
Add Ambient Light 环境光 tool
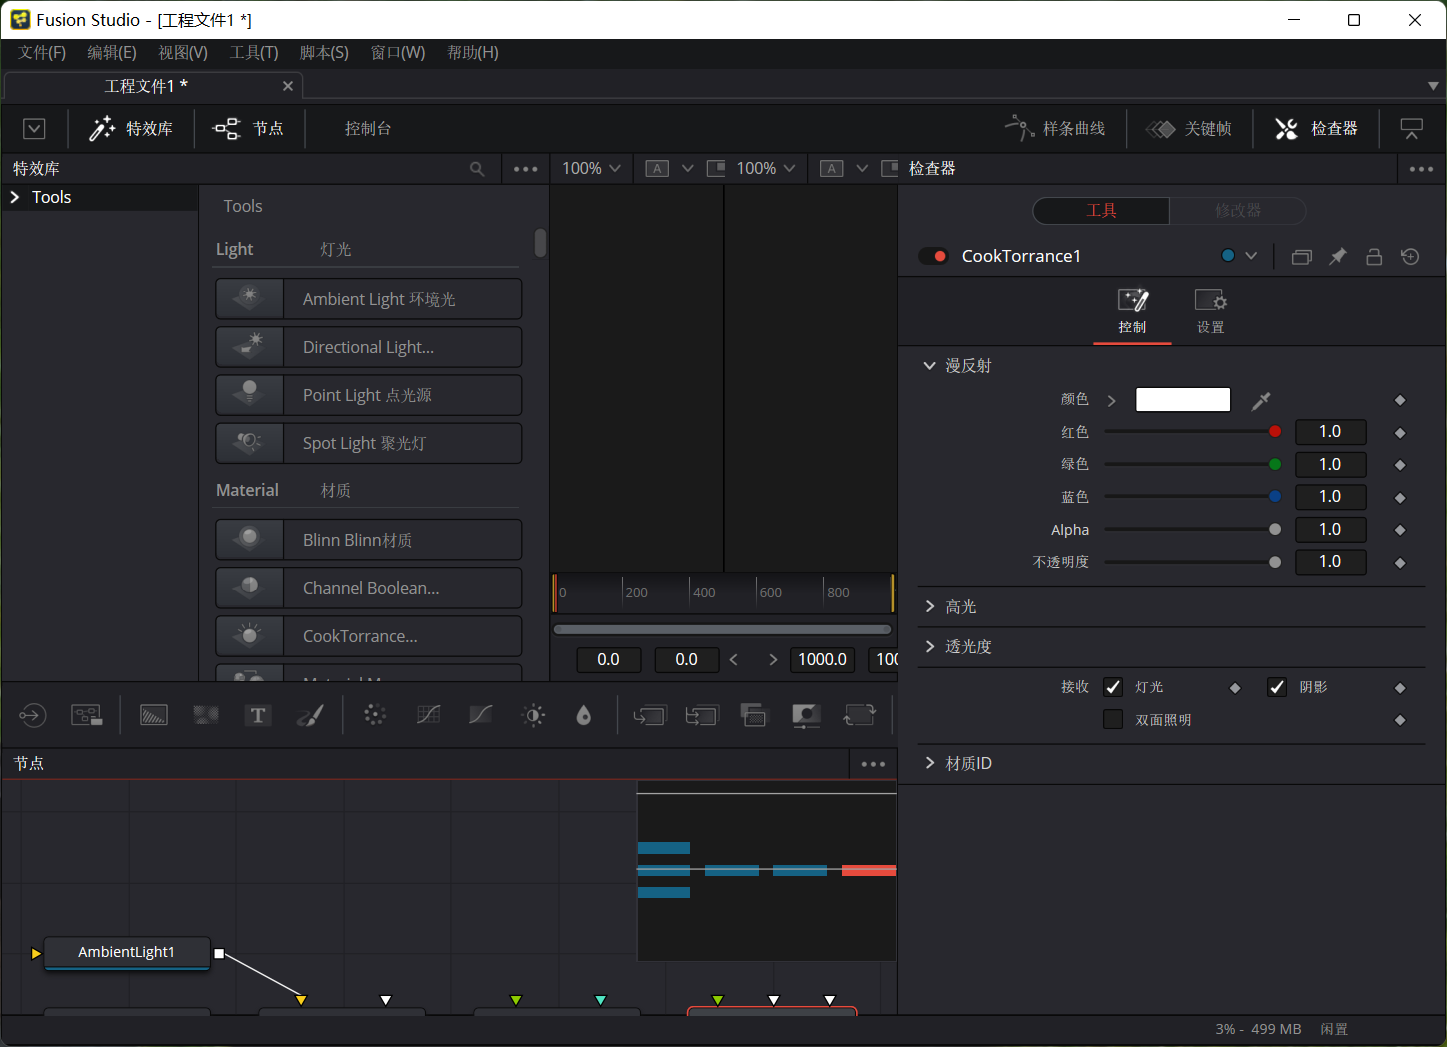click(x=369, y=299)
